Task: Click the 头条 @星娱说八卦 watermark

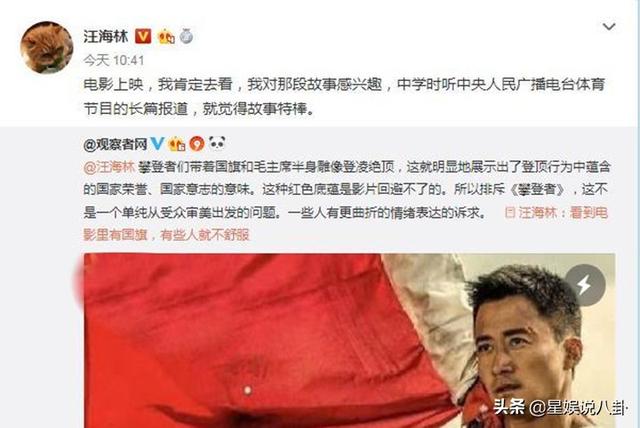Action: (x=559, y=407)
